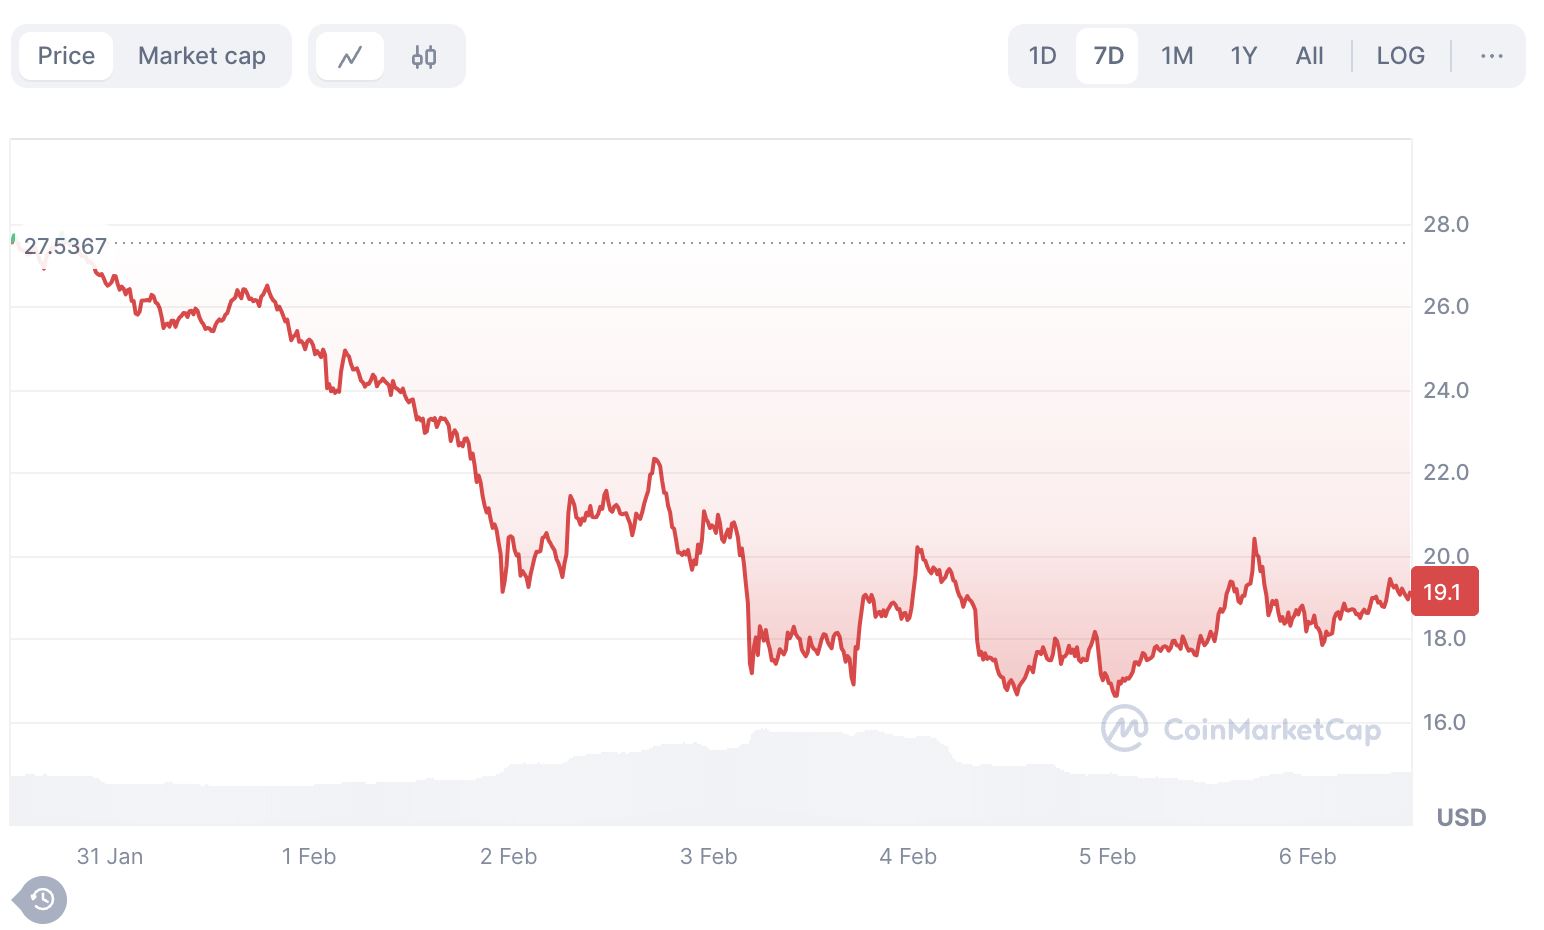Toggle LOG scale on the chart
This screenshot has height=930, width=1544.
(x=1400, y=56)
